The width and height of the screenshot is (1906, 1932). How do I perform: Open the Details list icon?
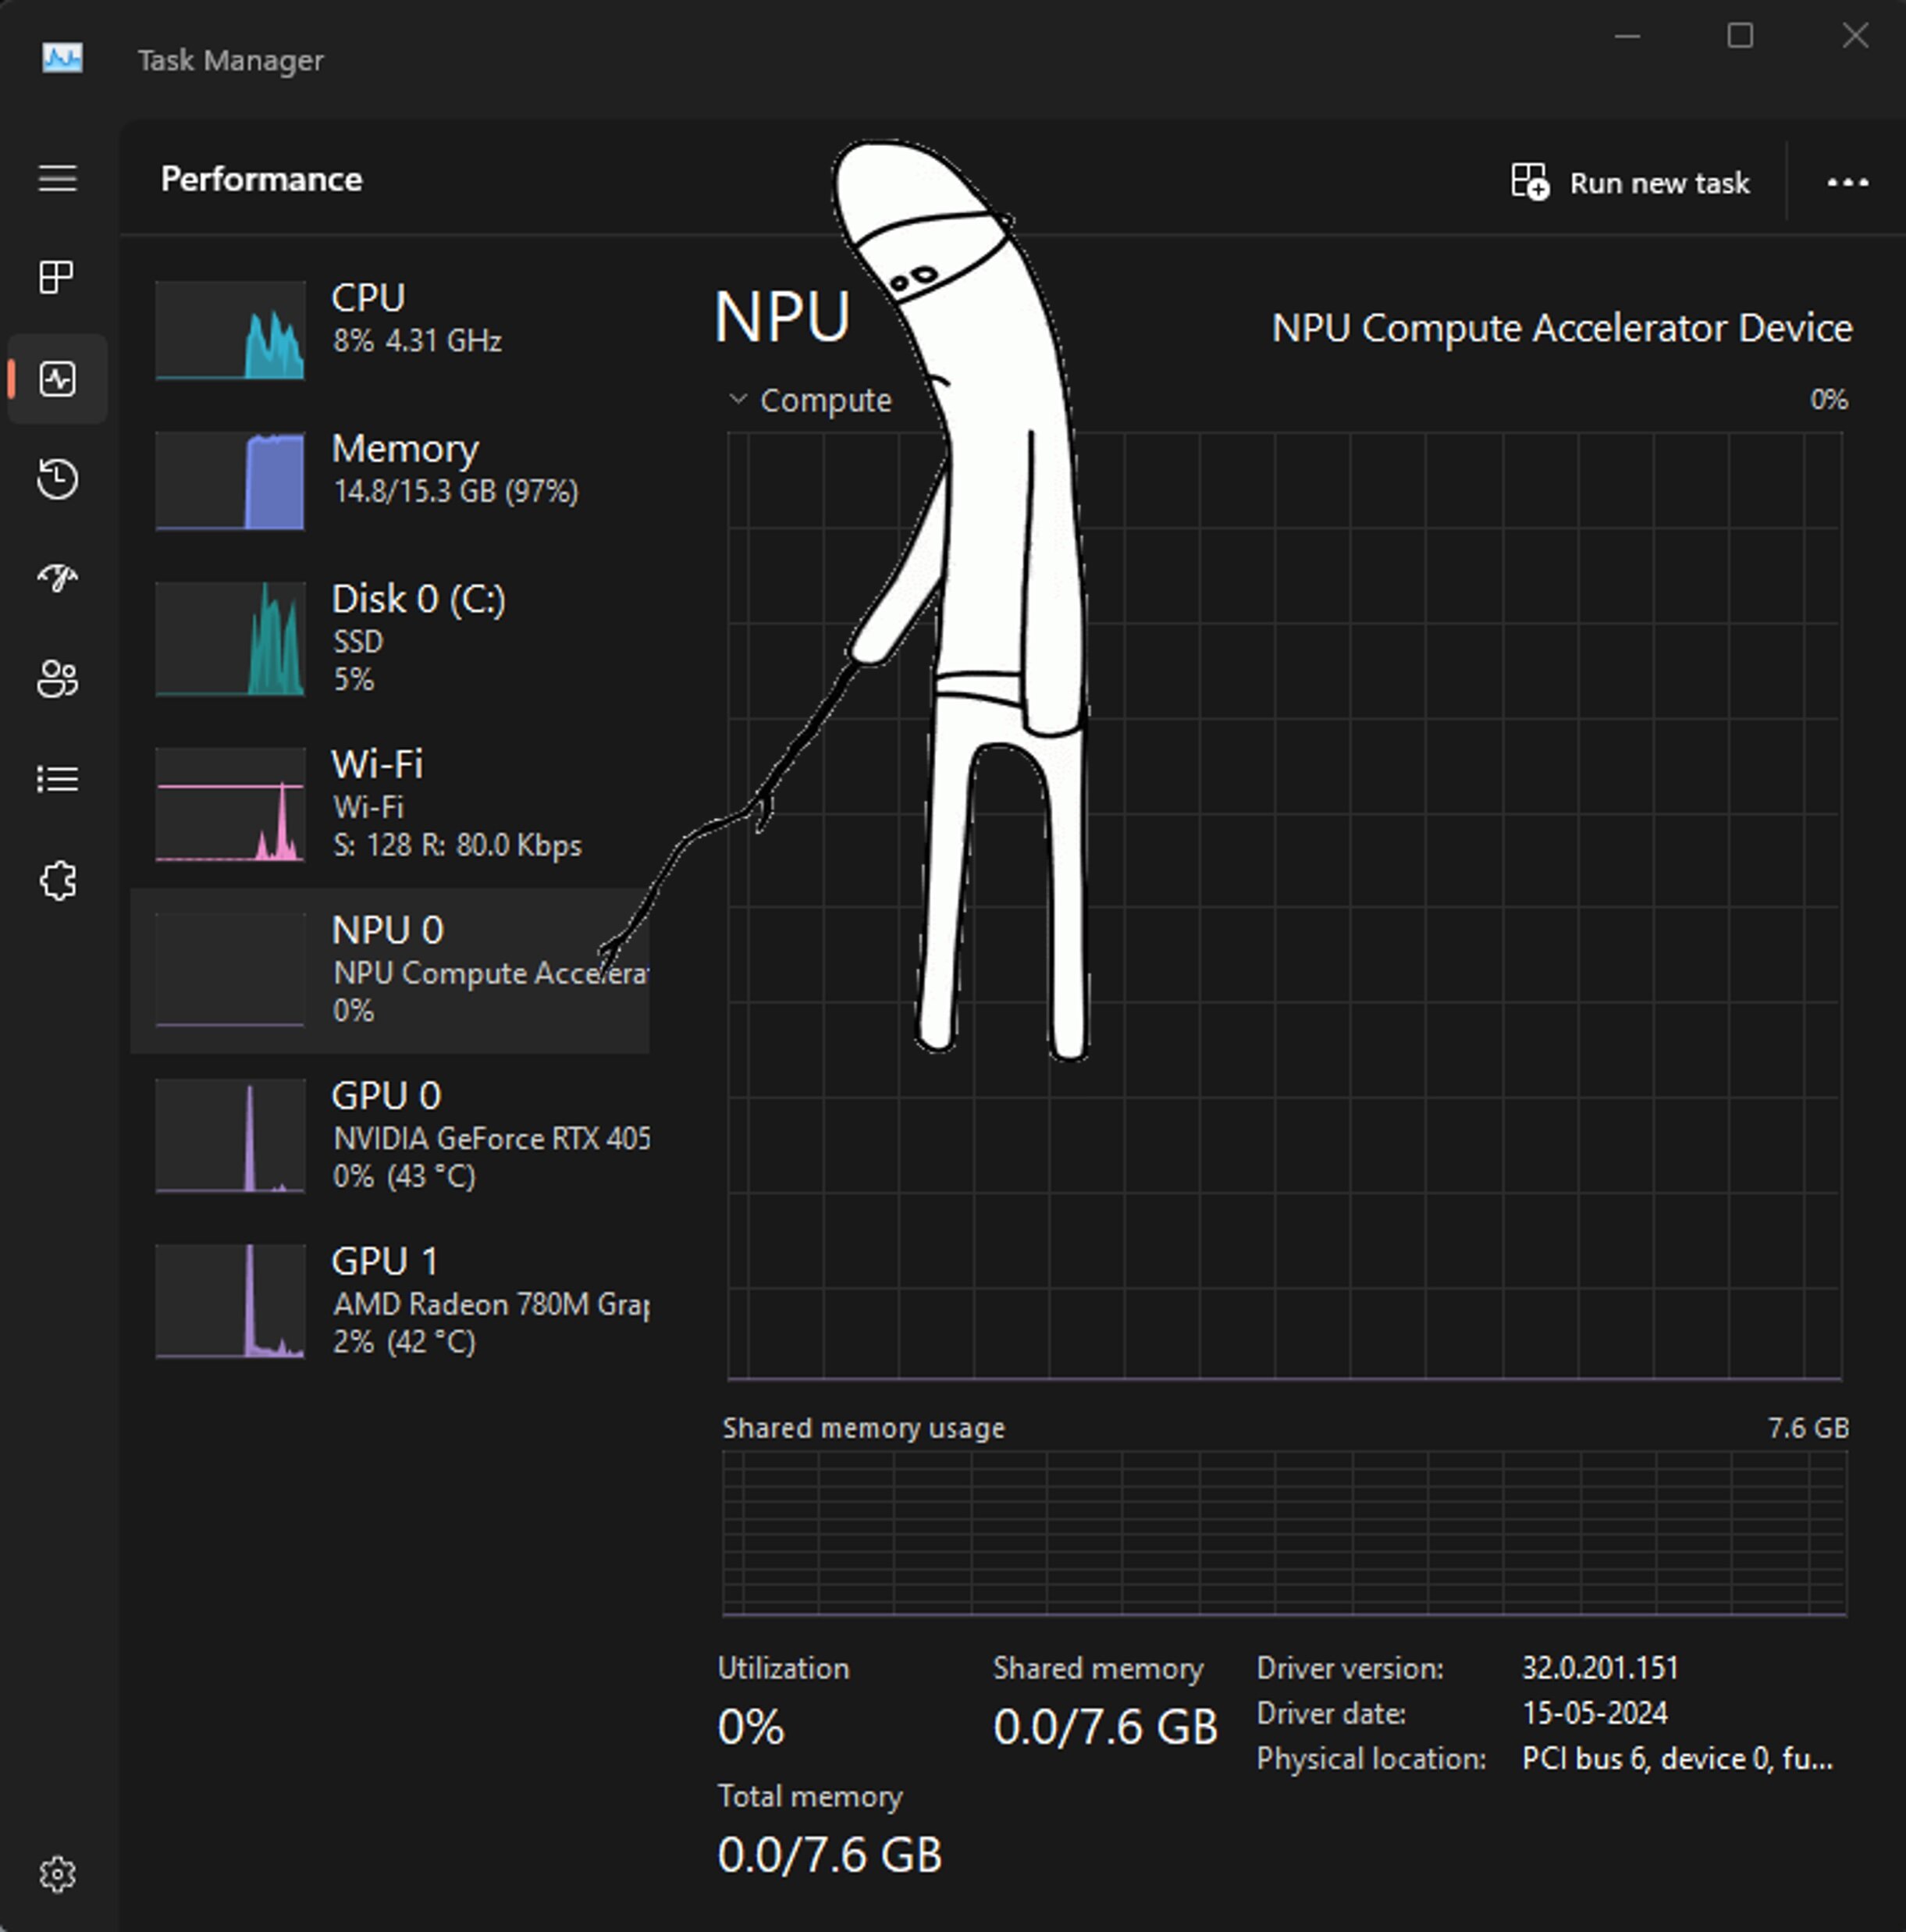(x=57, y=779)
